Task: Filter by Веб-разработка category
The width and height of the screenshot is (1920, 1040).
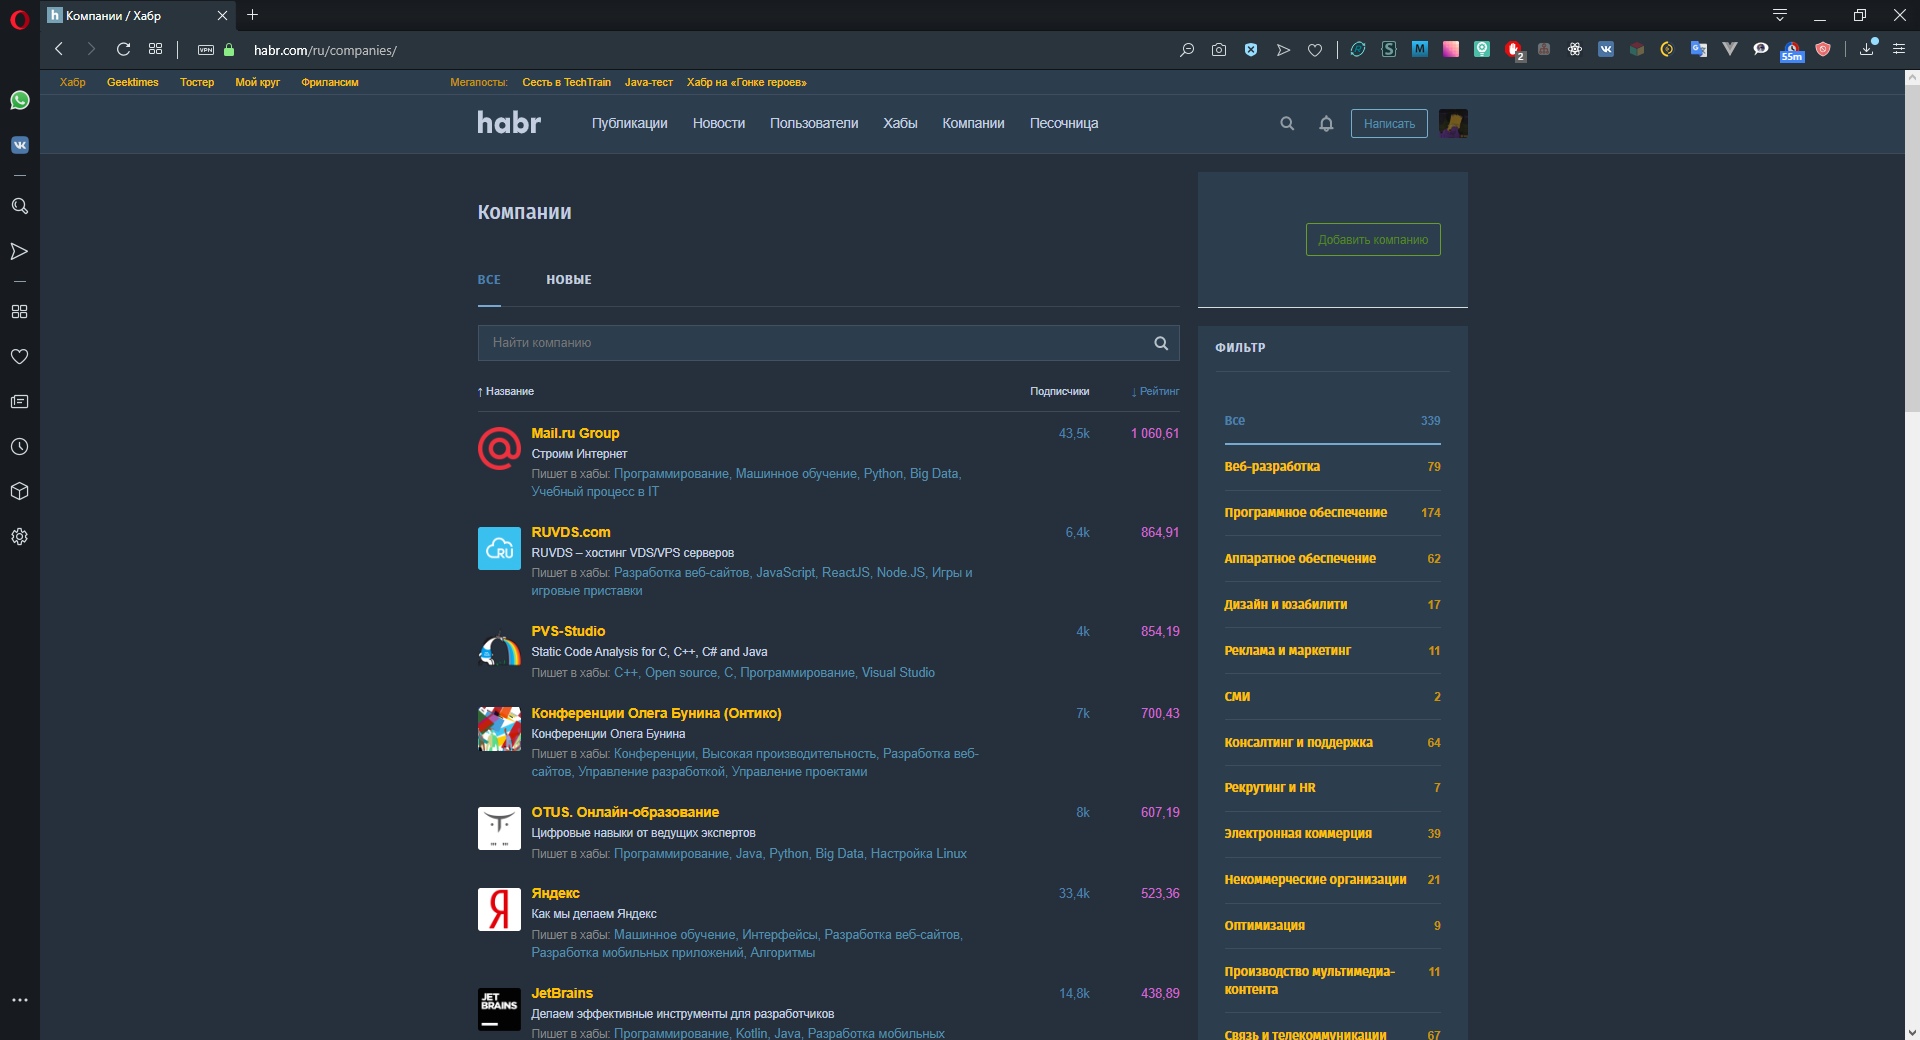Action: tap(1332, 467)
